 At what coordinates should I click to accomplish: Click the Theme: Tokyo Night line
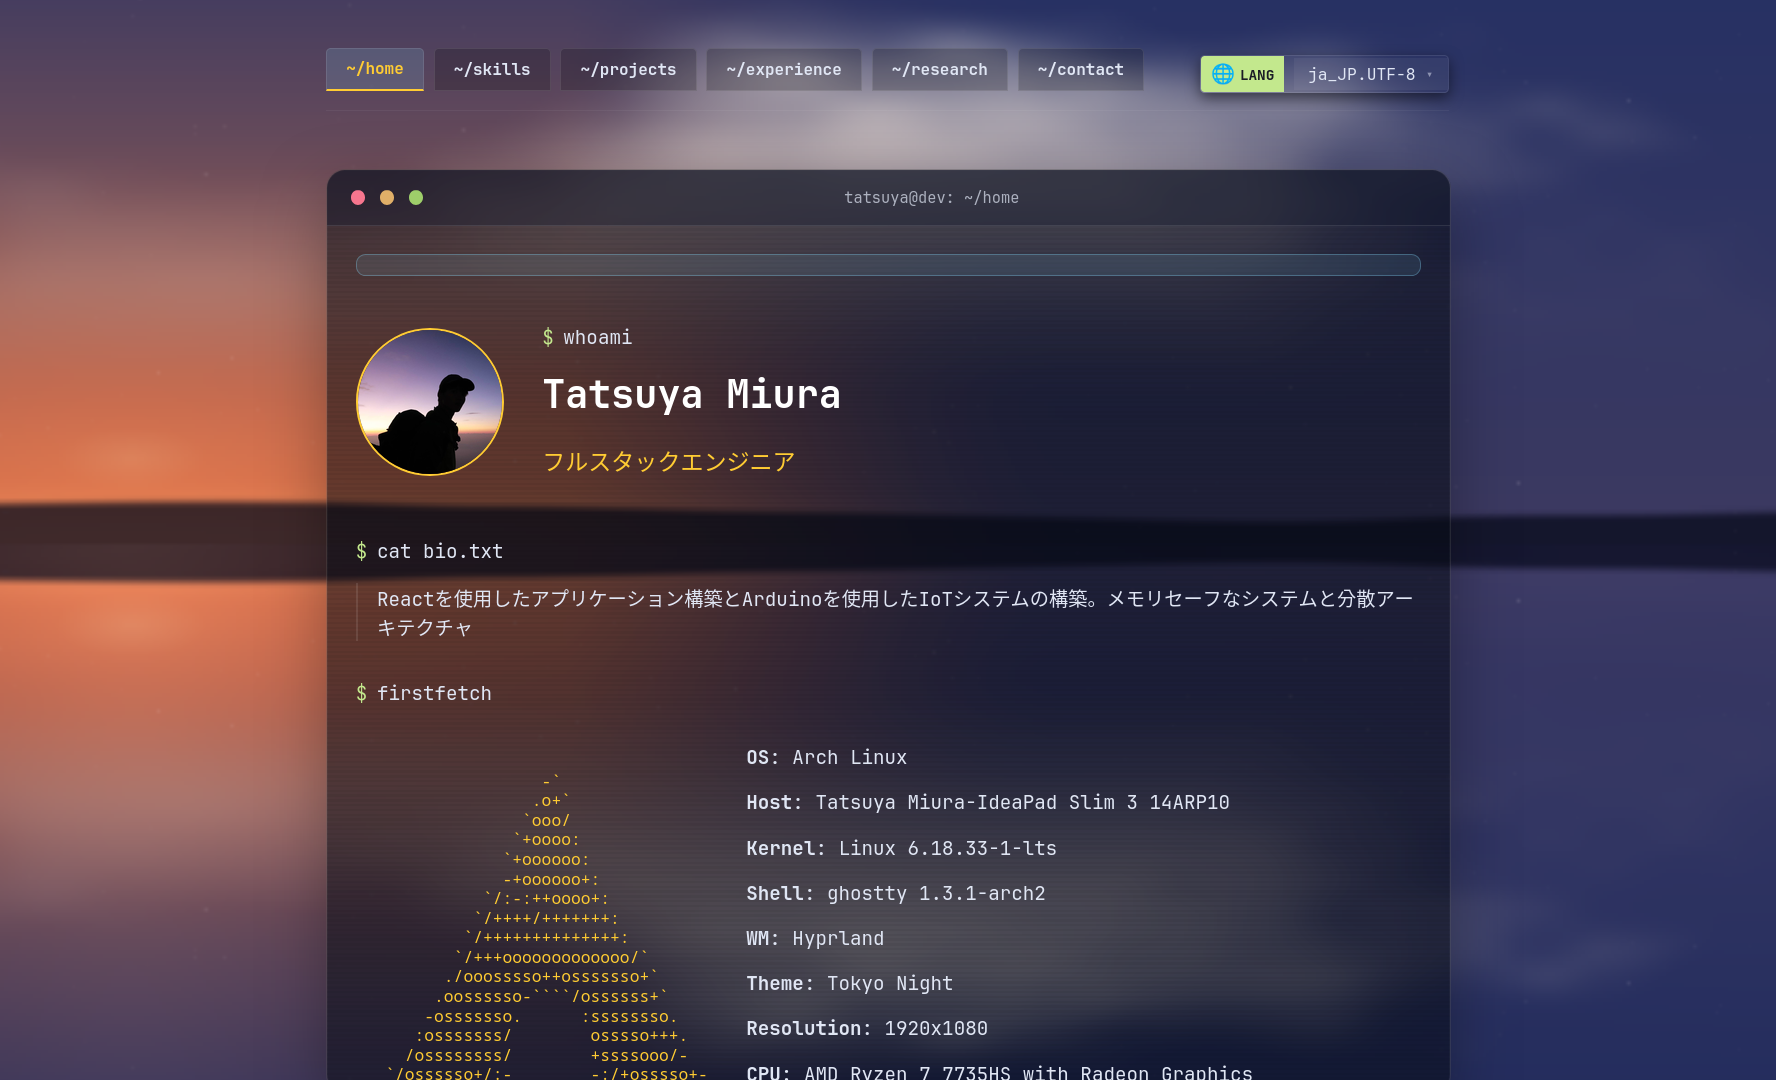pyautogui.click(x=850, y=984)
